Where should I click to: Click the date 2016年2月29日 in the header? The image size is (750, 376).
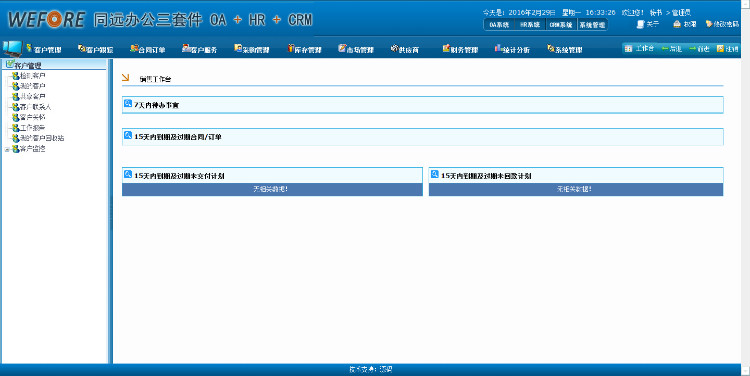(x=532, y=12)
